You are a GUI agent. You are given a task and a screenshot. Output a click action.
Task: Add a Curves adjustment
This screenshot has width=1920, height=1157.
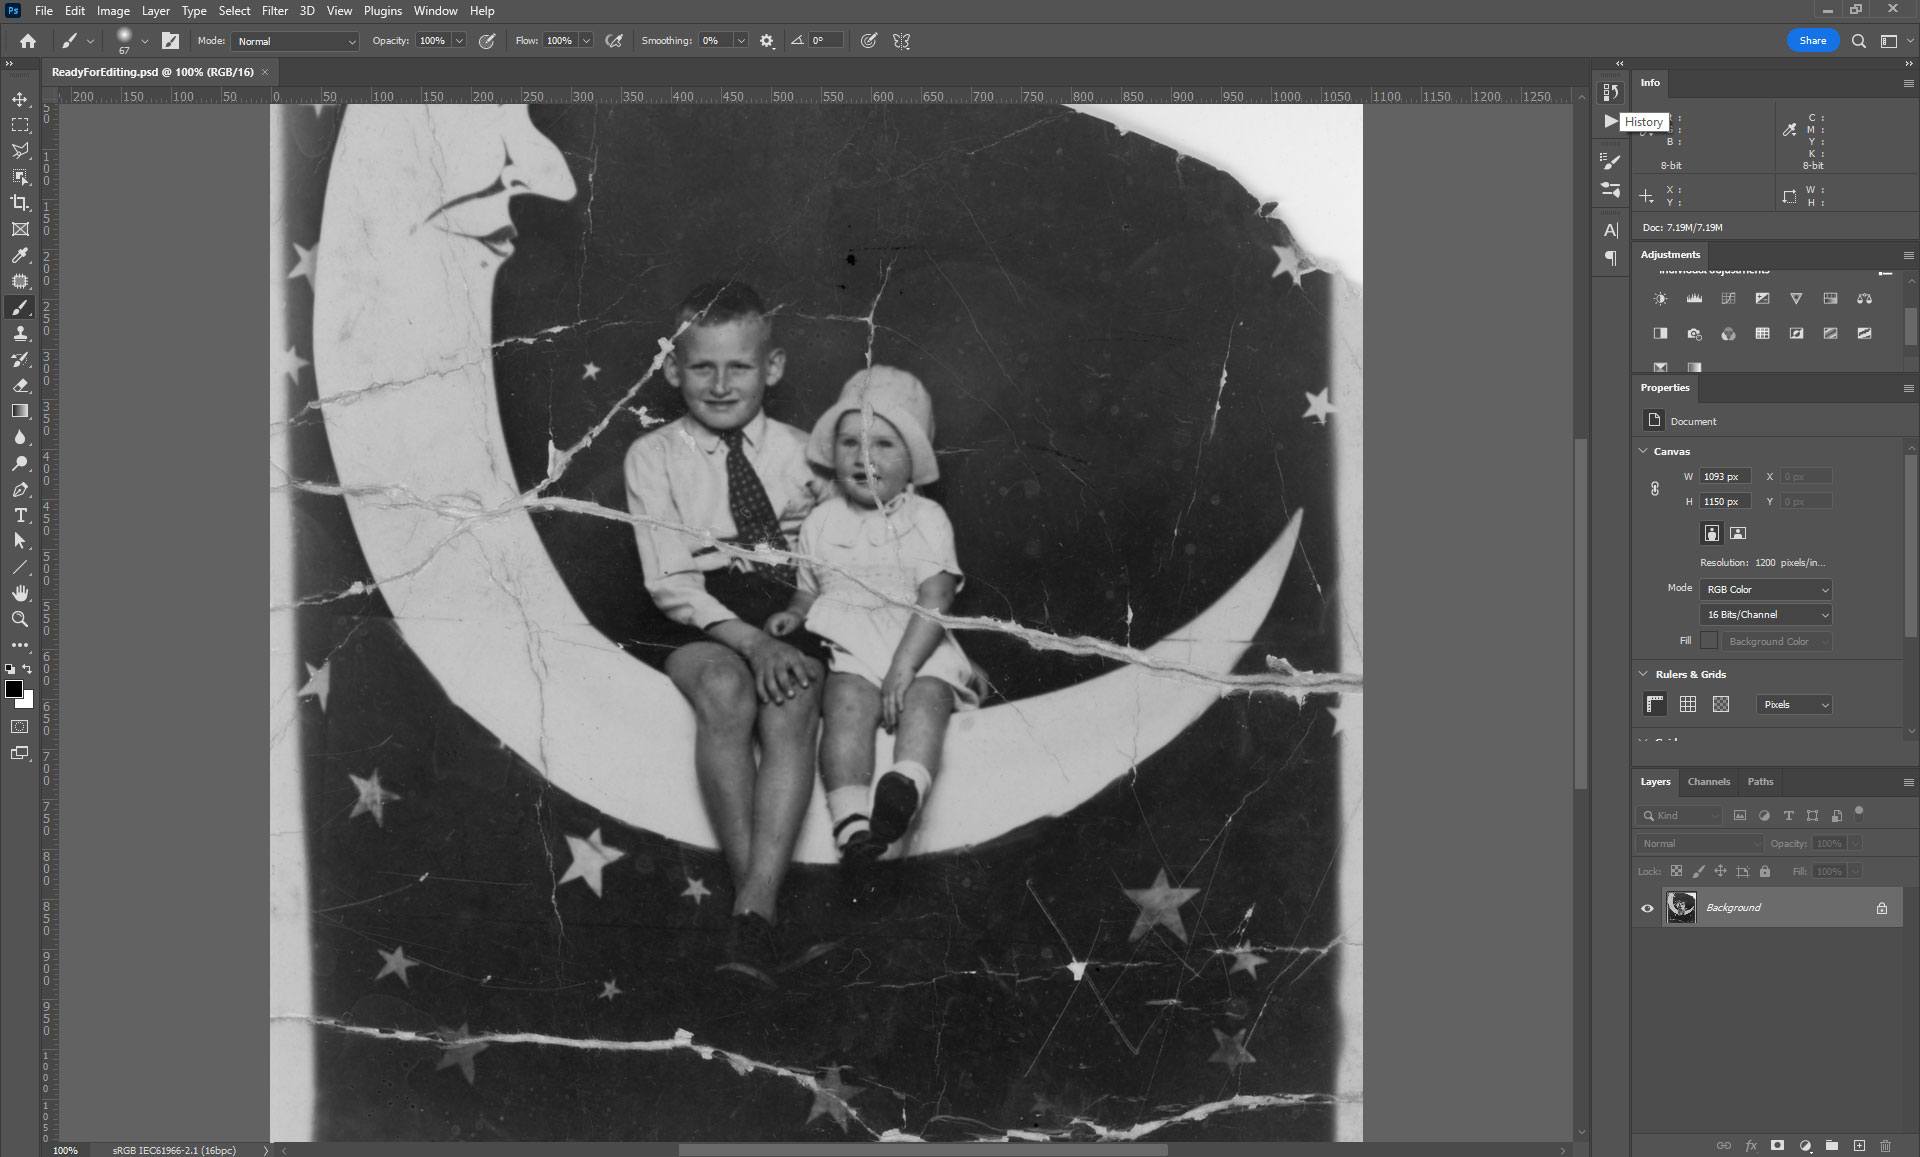coord(1728,298)
